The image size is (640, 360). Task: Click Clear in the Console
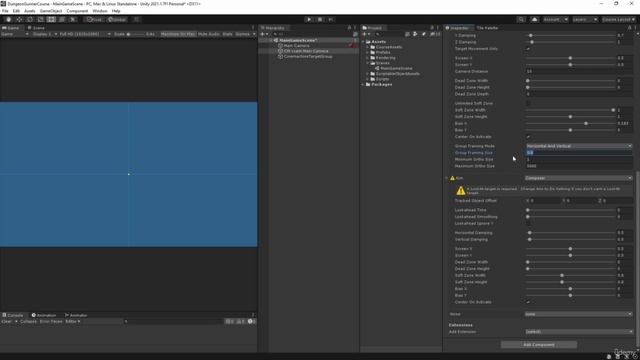coord(7,322)
